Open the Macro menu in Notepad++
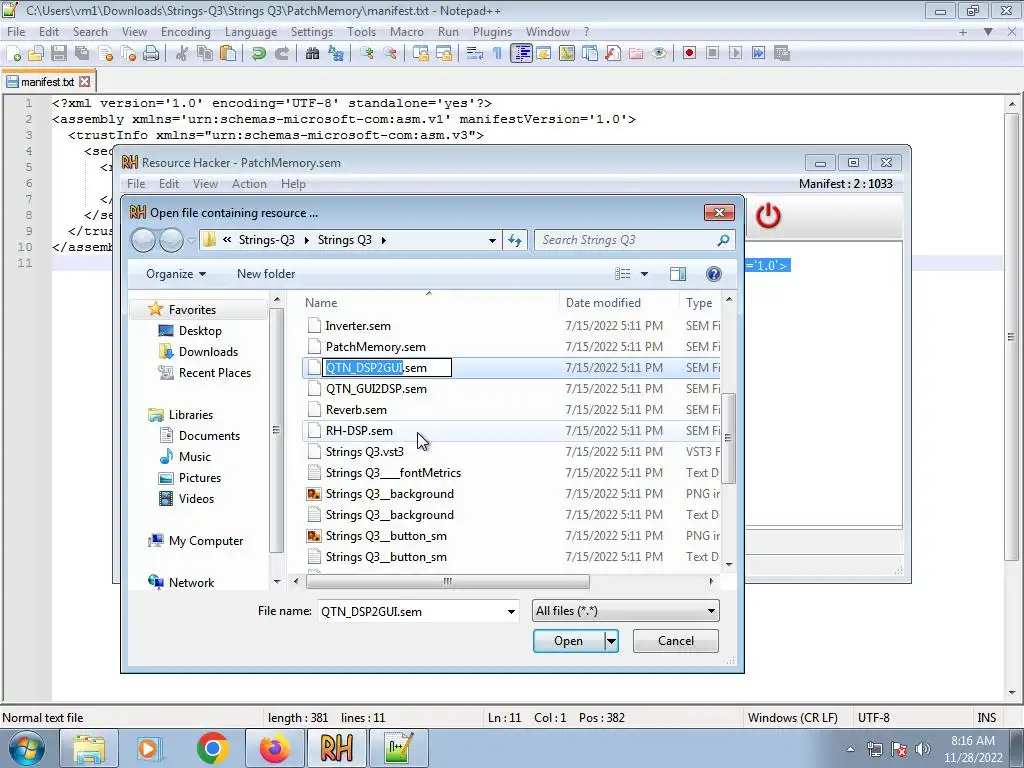This screenshot has height=768, width=1024. pos(406,32)
